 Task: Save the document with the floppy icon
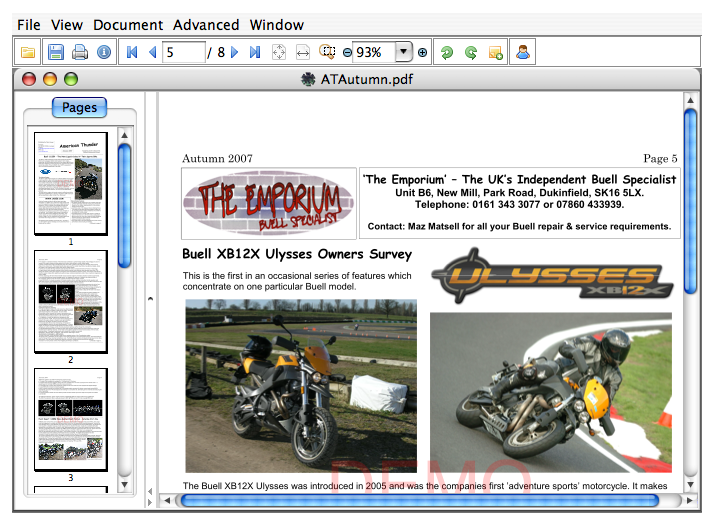tap(55, 52)
